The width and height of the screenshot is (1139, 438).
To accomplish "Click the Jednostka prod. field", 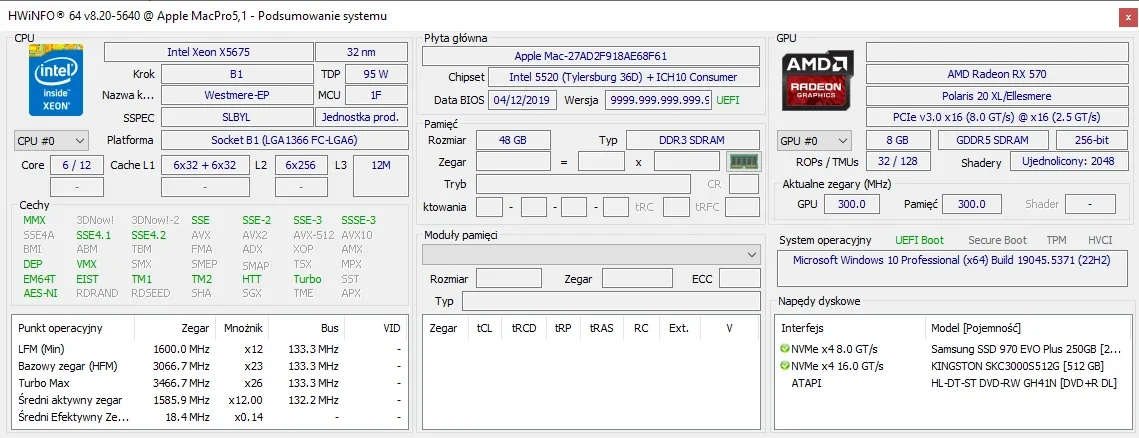I will (361, 117).
